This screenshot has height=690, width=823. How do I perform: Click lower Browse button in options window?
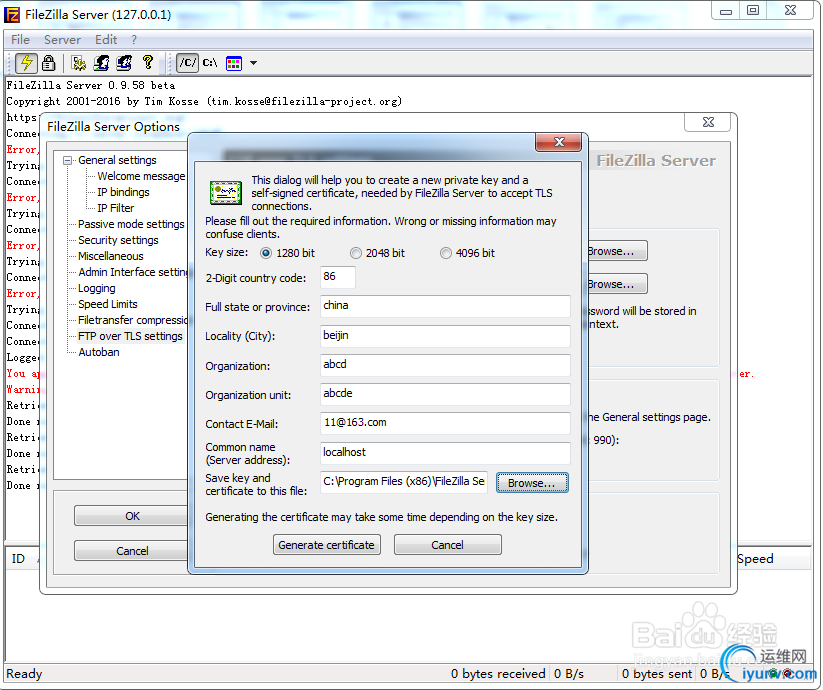click(617, 284)
